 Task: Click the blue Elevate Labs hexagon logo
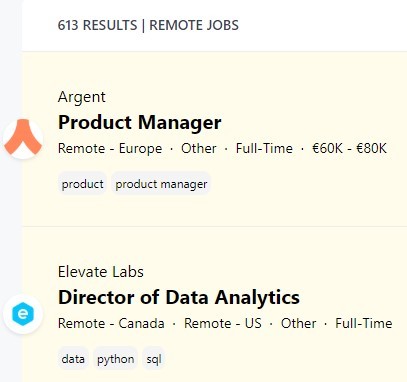click(x=23, y=314)
